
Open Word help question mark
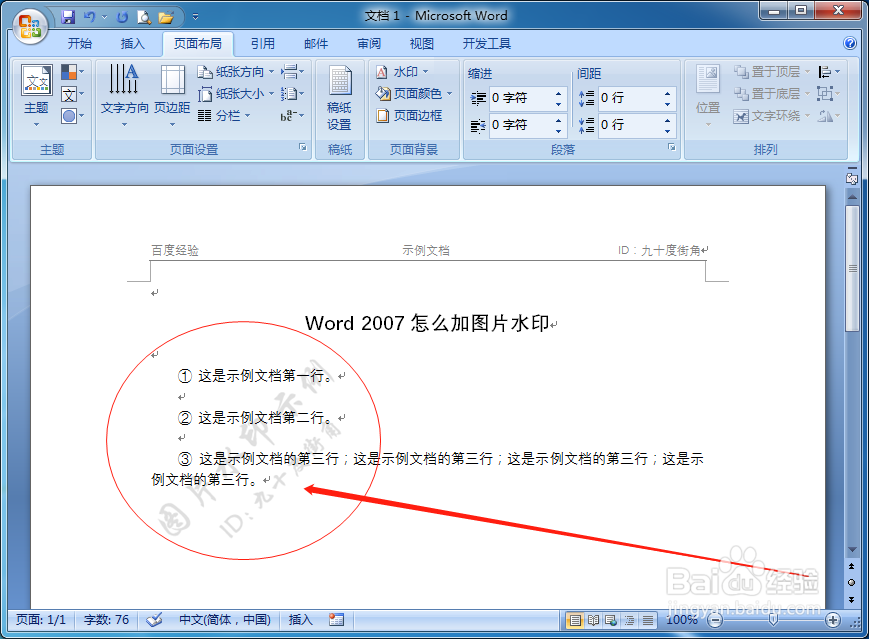tap(850, 43)
